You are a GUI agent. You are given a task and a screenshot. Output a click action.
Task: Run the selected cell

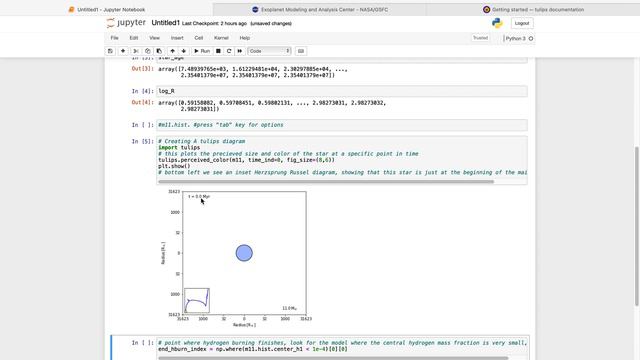[x=202, y=51]
